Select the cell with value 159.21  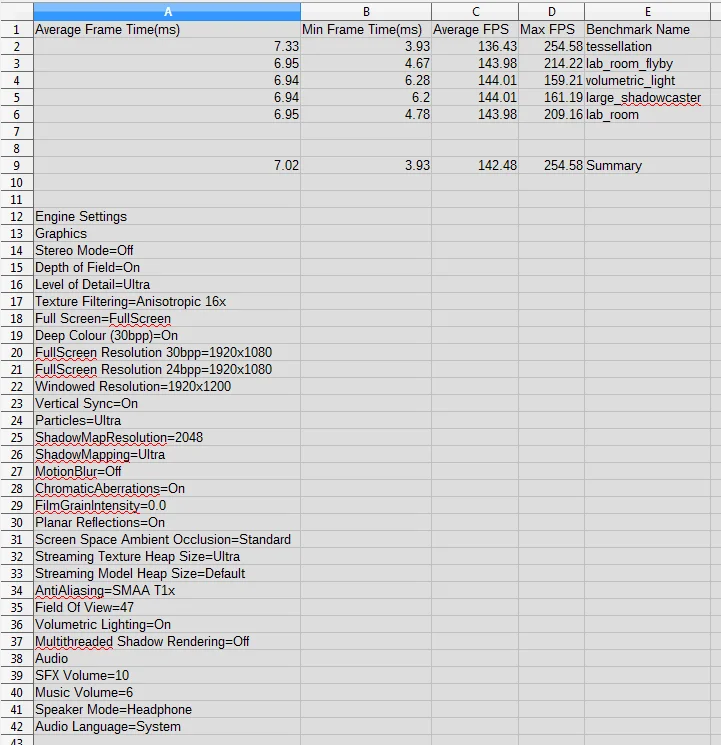pyautogui.click(x=551, y=80)
